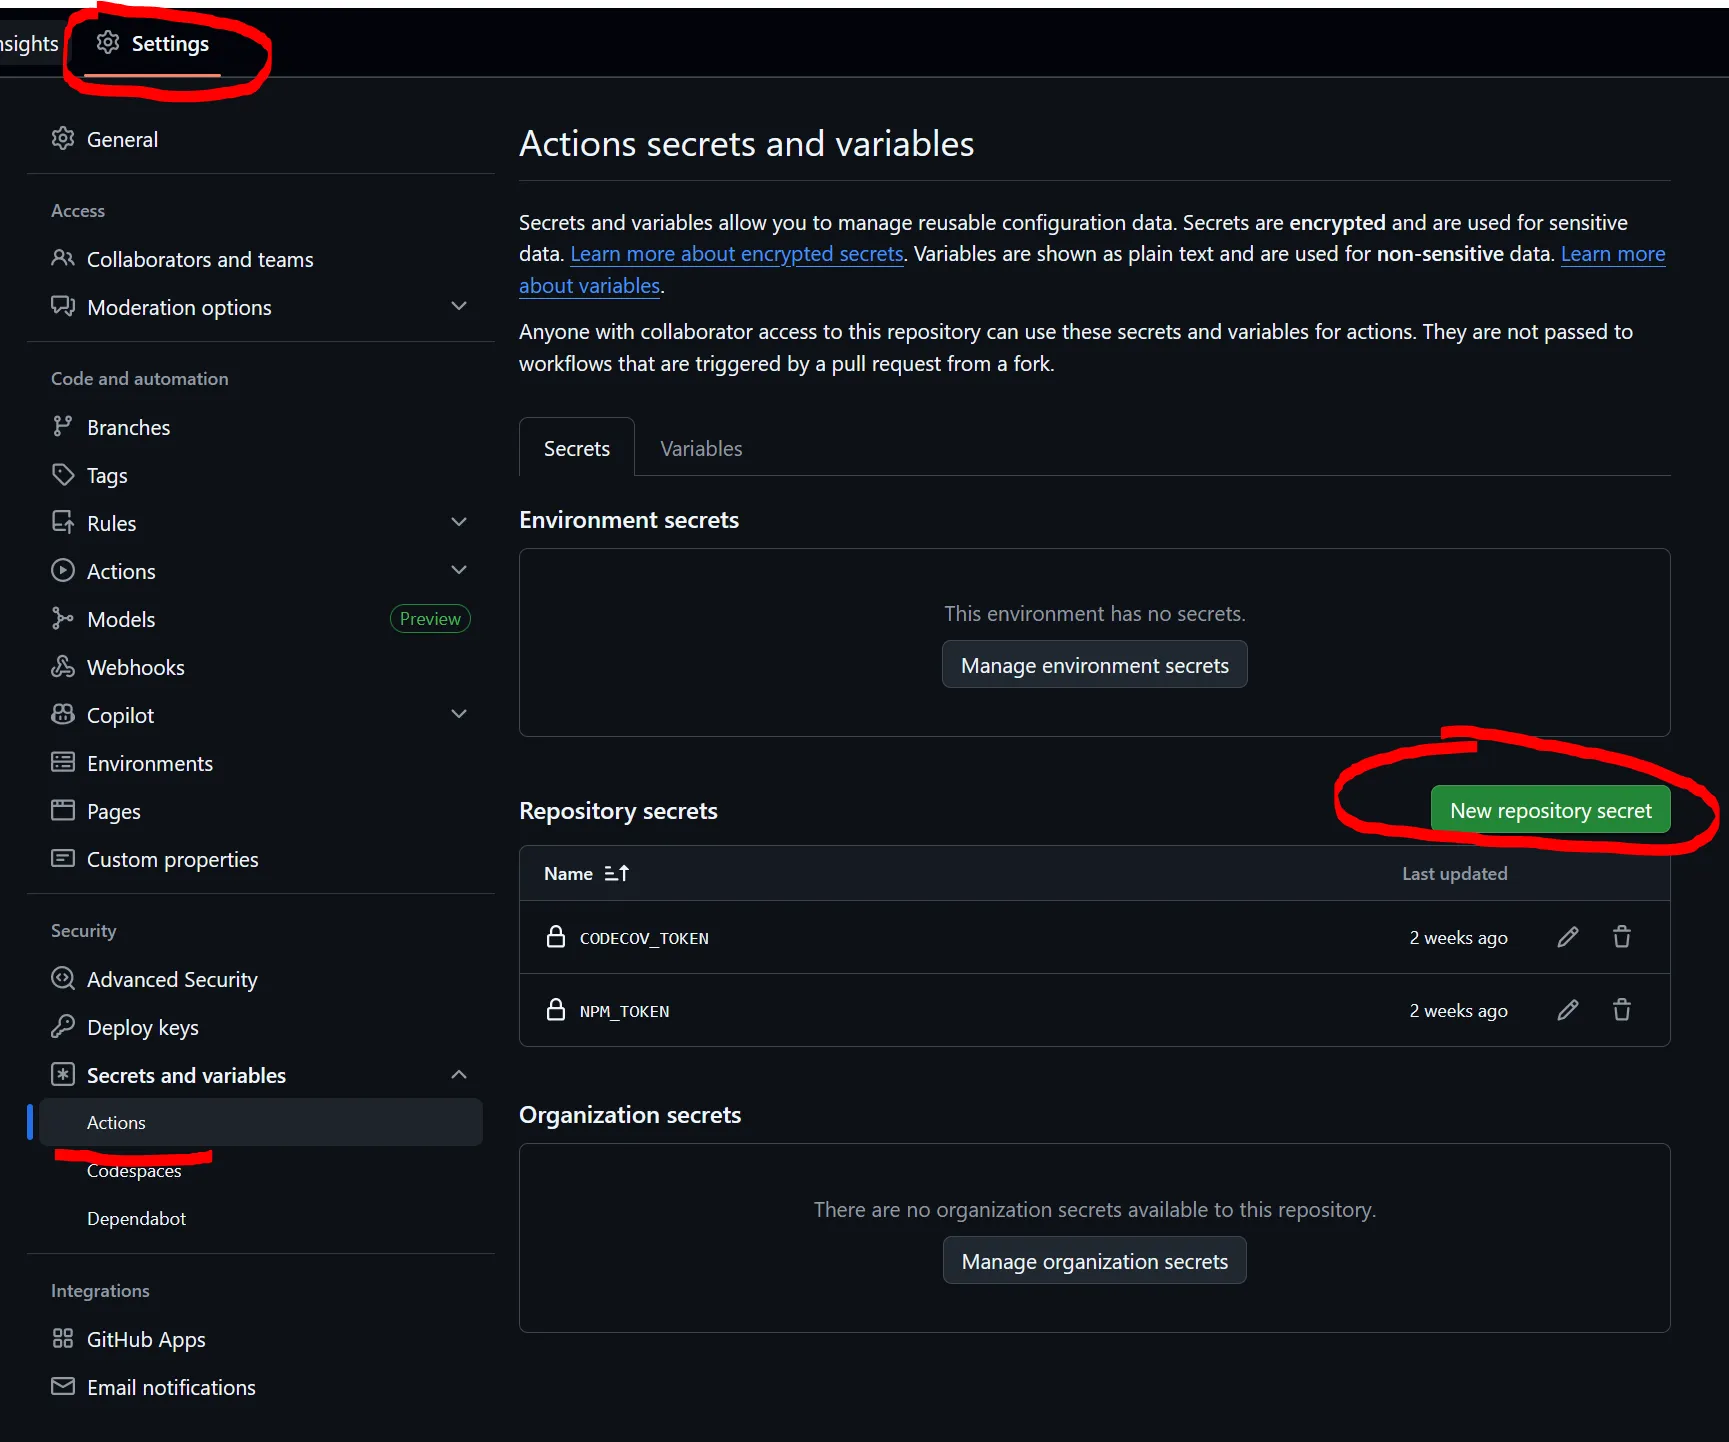1729x1442 pixels.
Task: Click Manage organization secrets
Action: pos(1094,1260)
